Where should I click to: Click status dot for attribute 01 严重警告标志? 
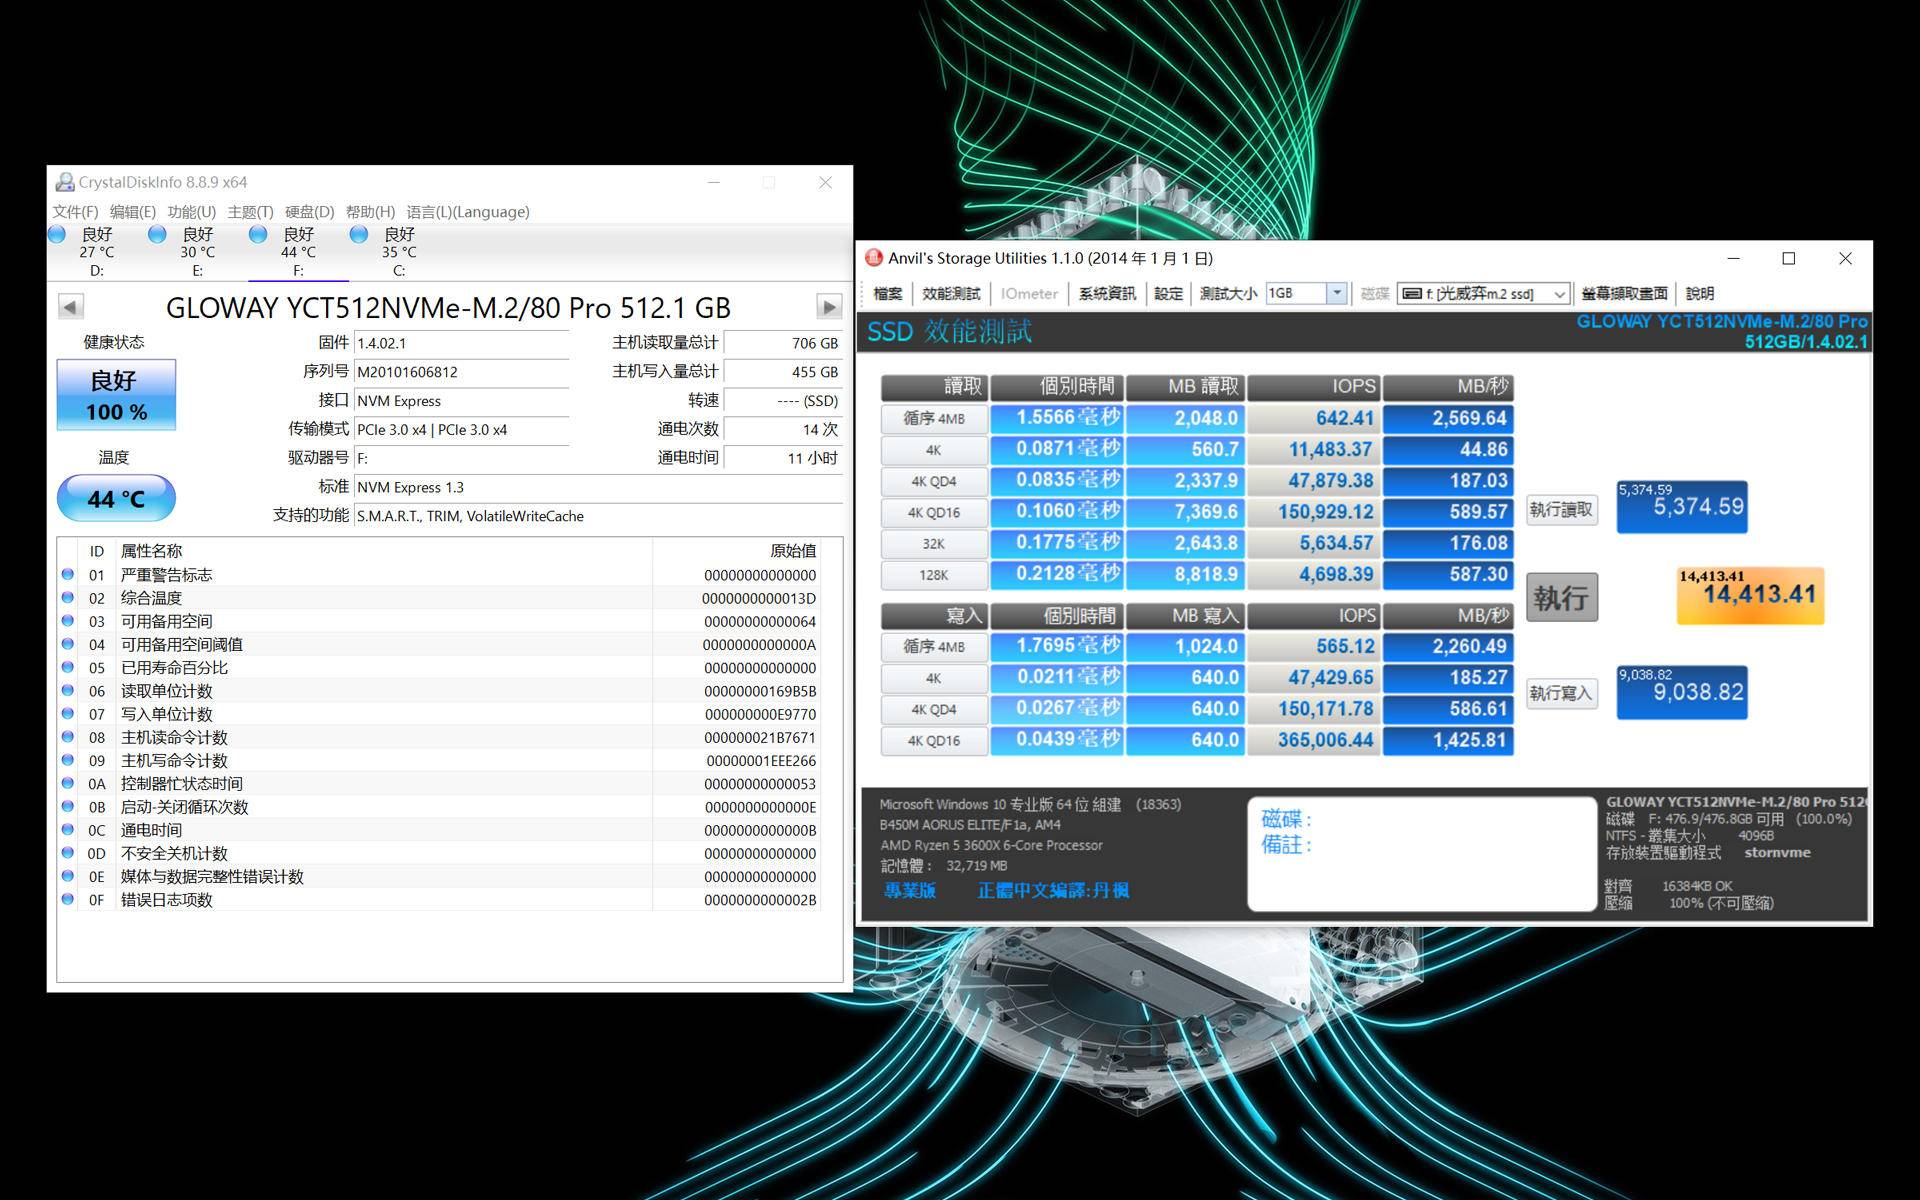click(68, 574)
